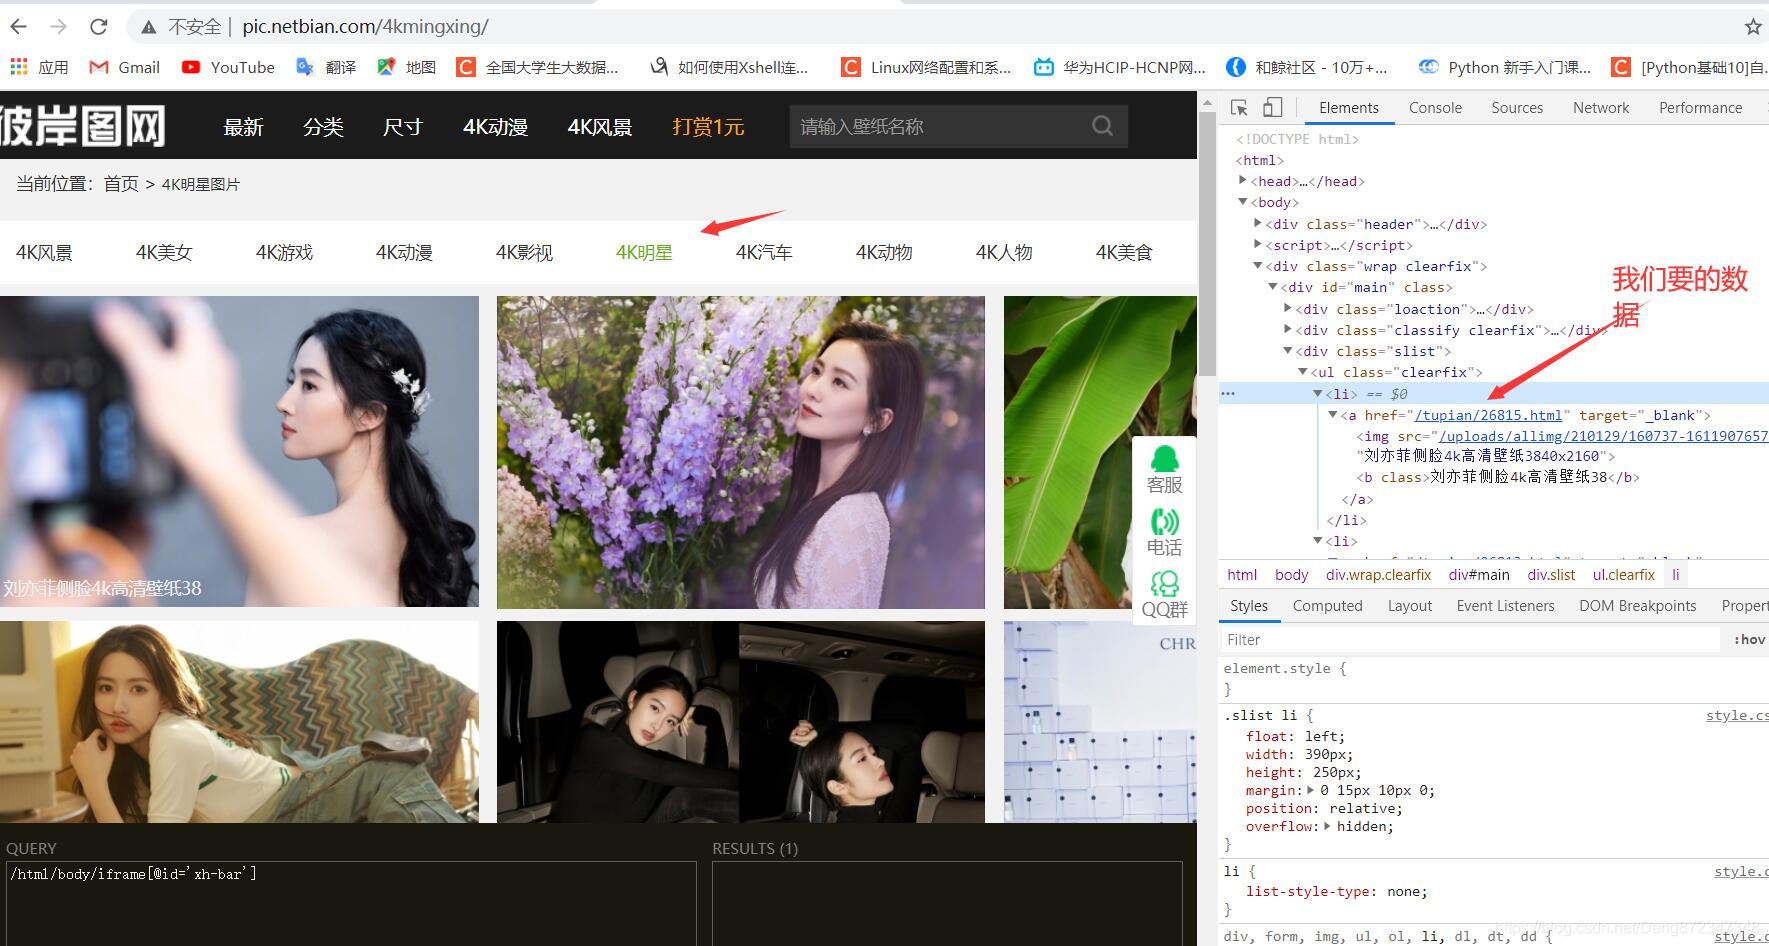Image resolution: width=1769 pixels, height=946 pixels.
Task: Click the three-dot icon beside li row
Action: click(x=1228, y=394)
